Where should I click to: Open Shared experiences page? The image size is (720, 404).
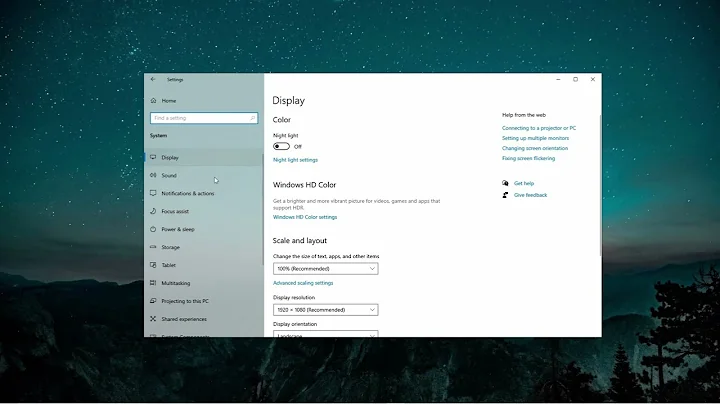click(x=204, y=319)
